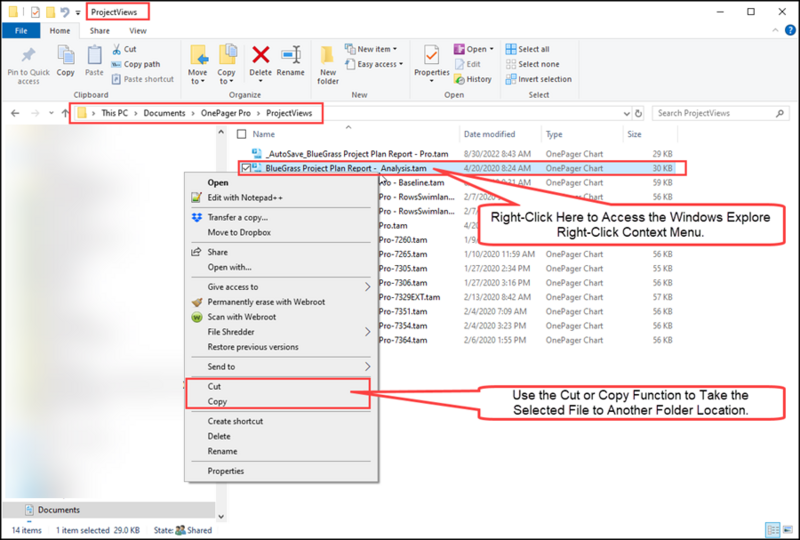Click navigation pane scroll down arrow
Viewport: 800px width, 540px height.
click(221, 517)
